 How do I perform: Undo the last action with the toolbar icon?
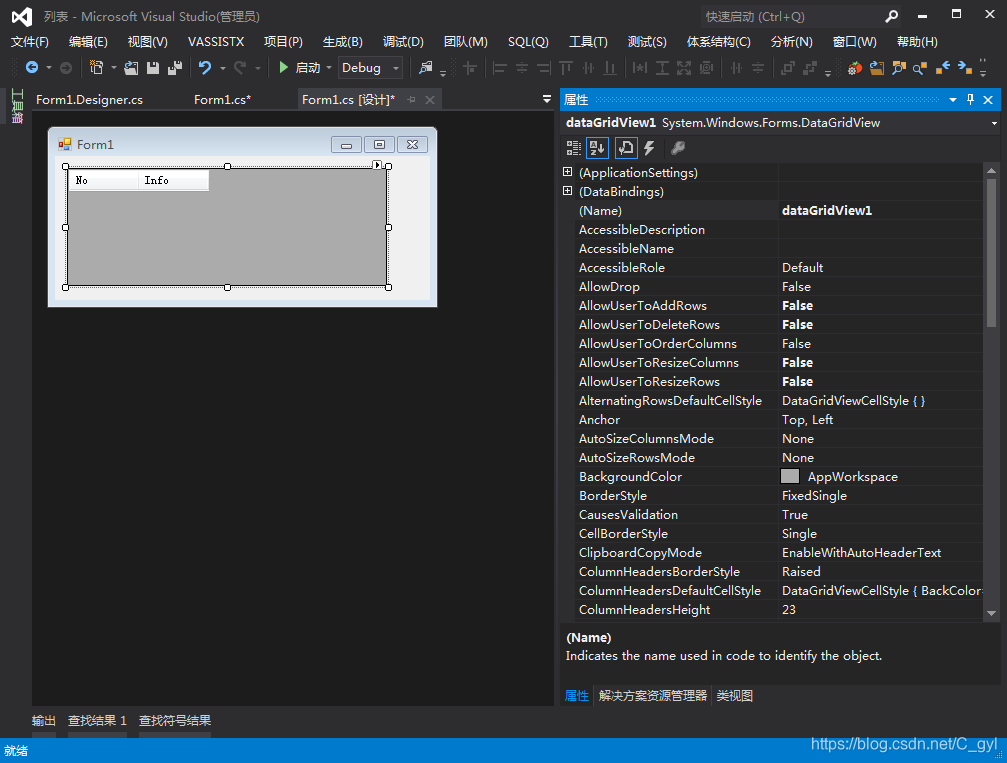tap(205, 67)
